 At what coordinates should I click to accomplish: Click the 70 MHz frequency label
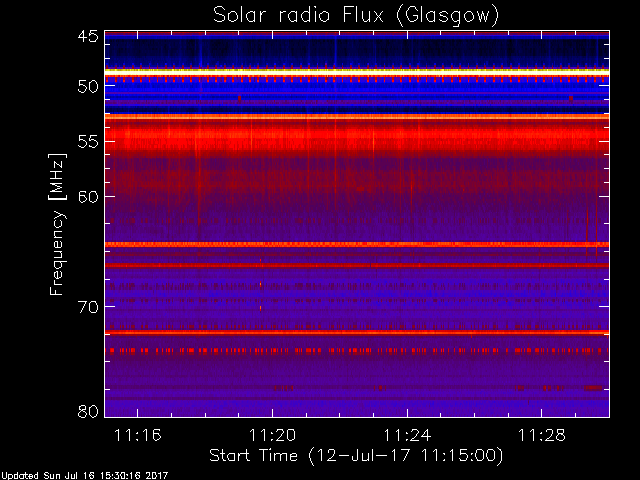click(x=88, y=307)
